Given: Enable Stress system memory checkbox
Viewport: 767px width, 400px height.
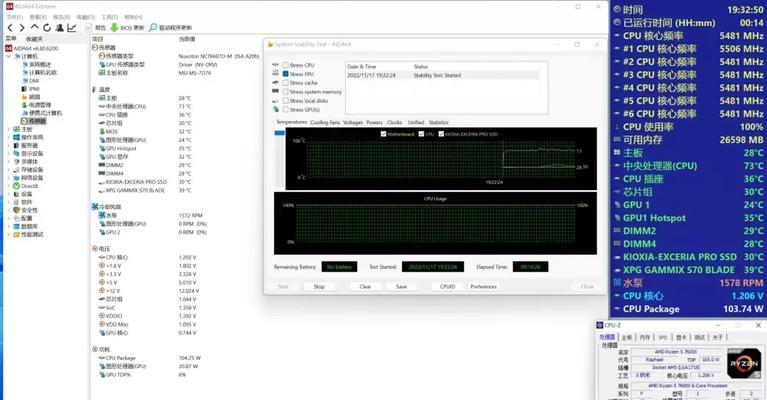Looking at the screenshot, I should point(286,91).
